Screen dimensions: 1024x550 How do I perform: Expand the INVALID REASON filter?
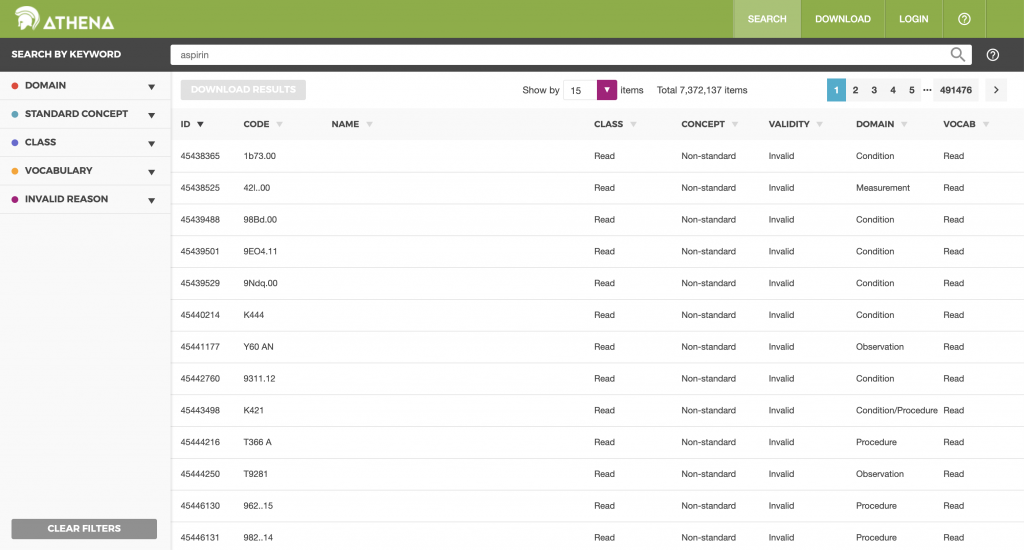[151, 200]
